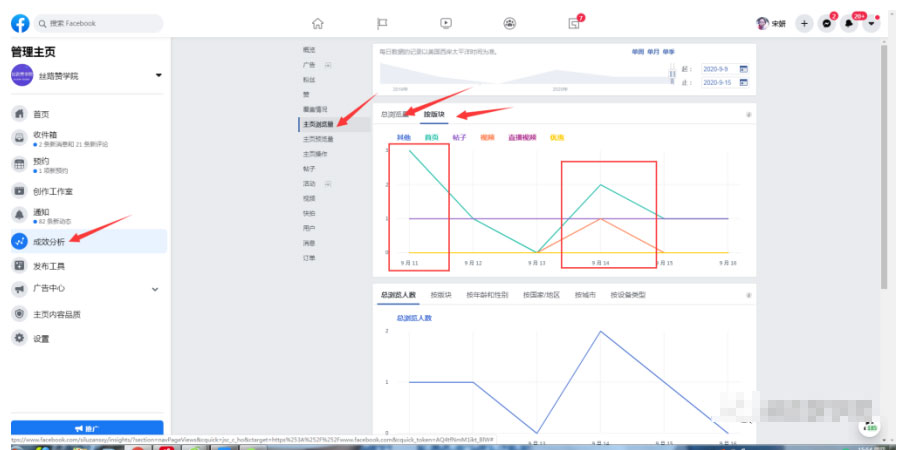Click the 推广 promote button

pos(87,427)
